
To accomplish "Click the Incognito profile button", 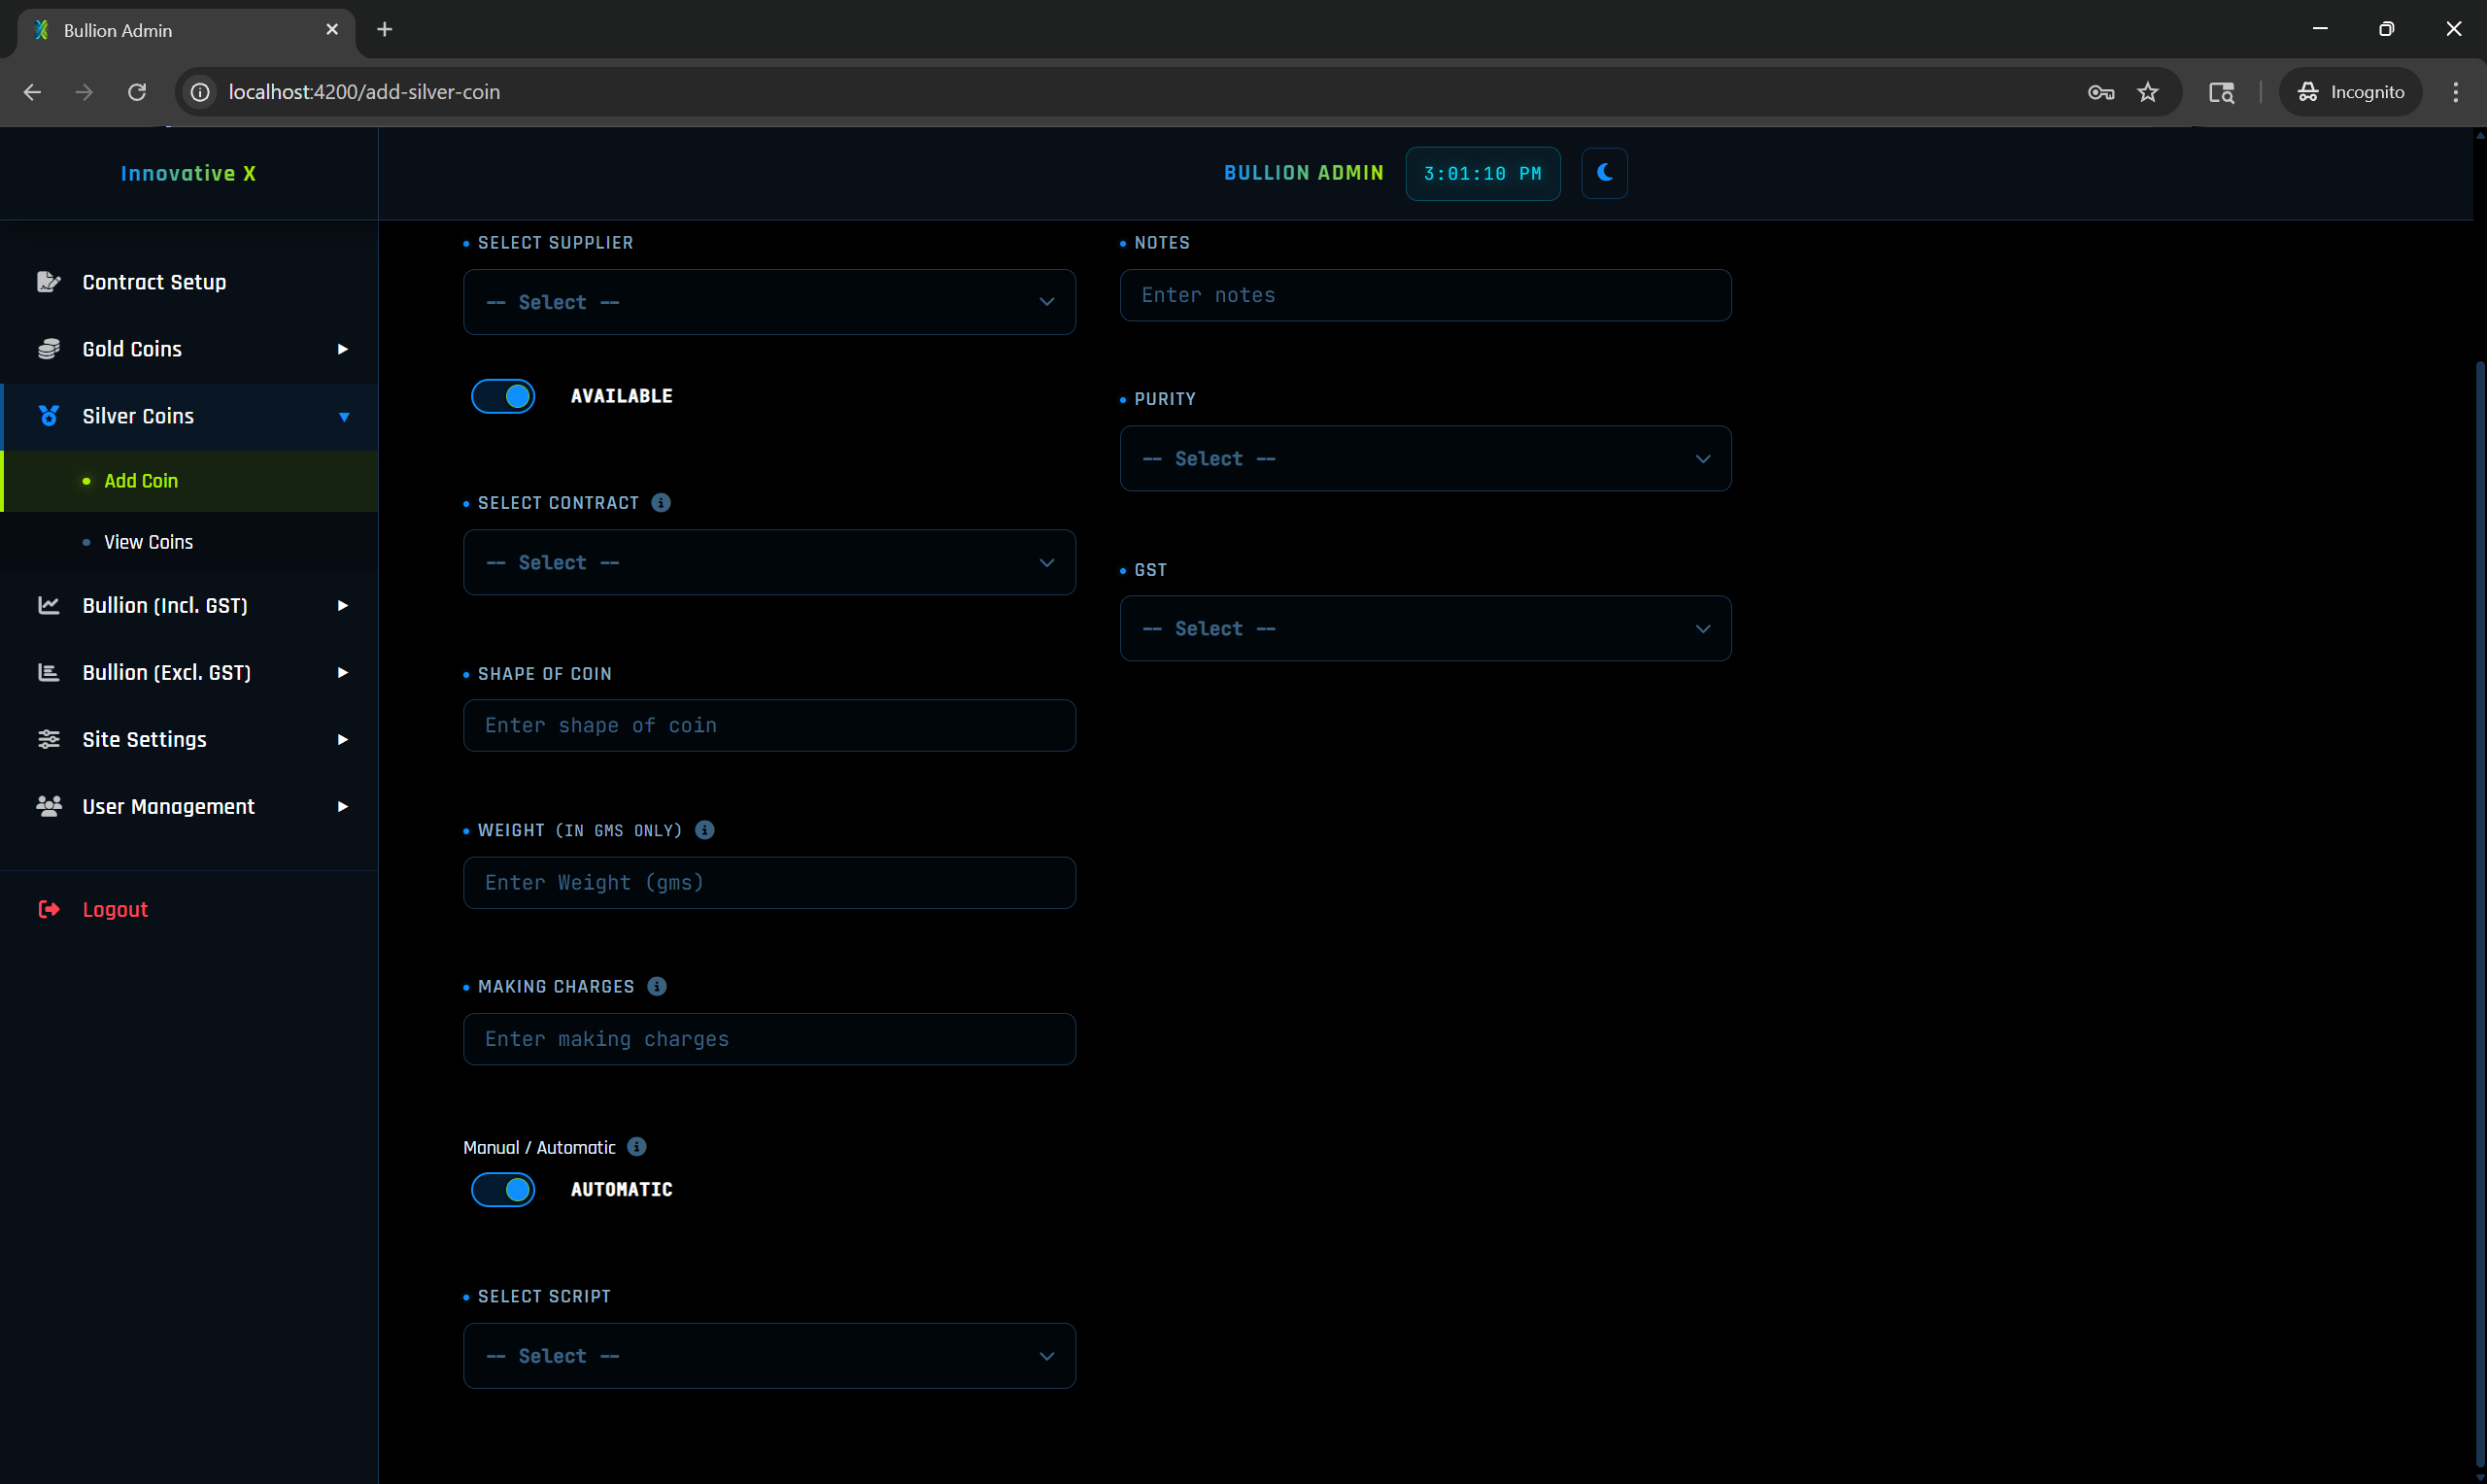I will click(2350, 92).
